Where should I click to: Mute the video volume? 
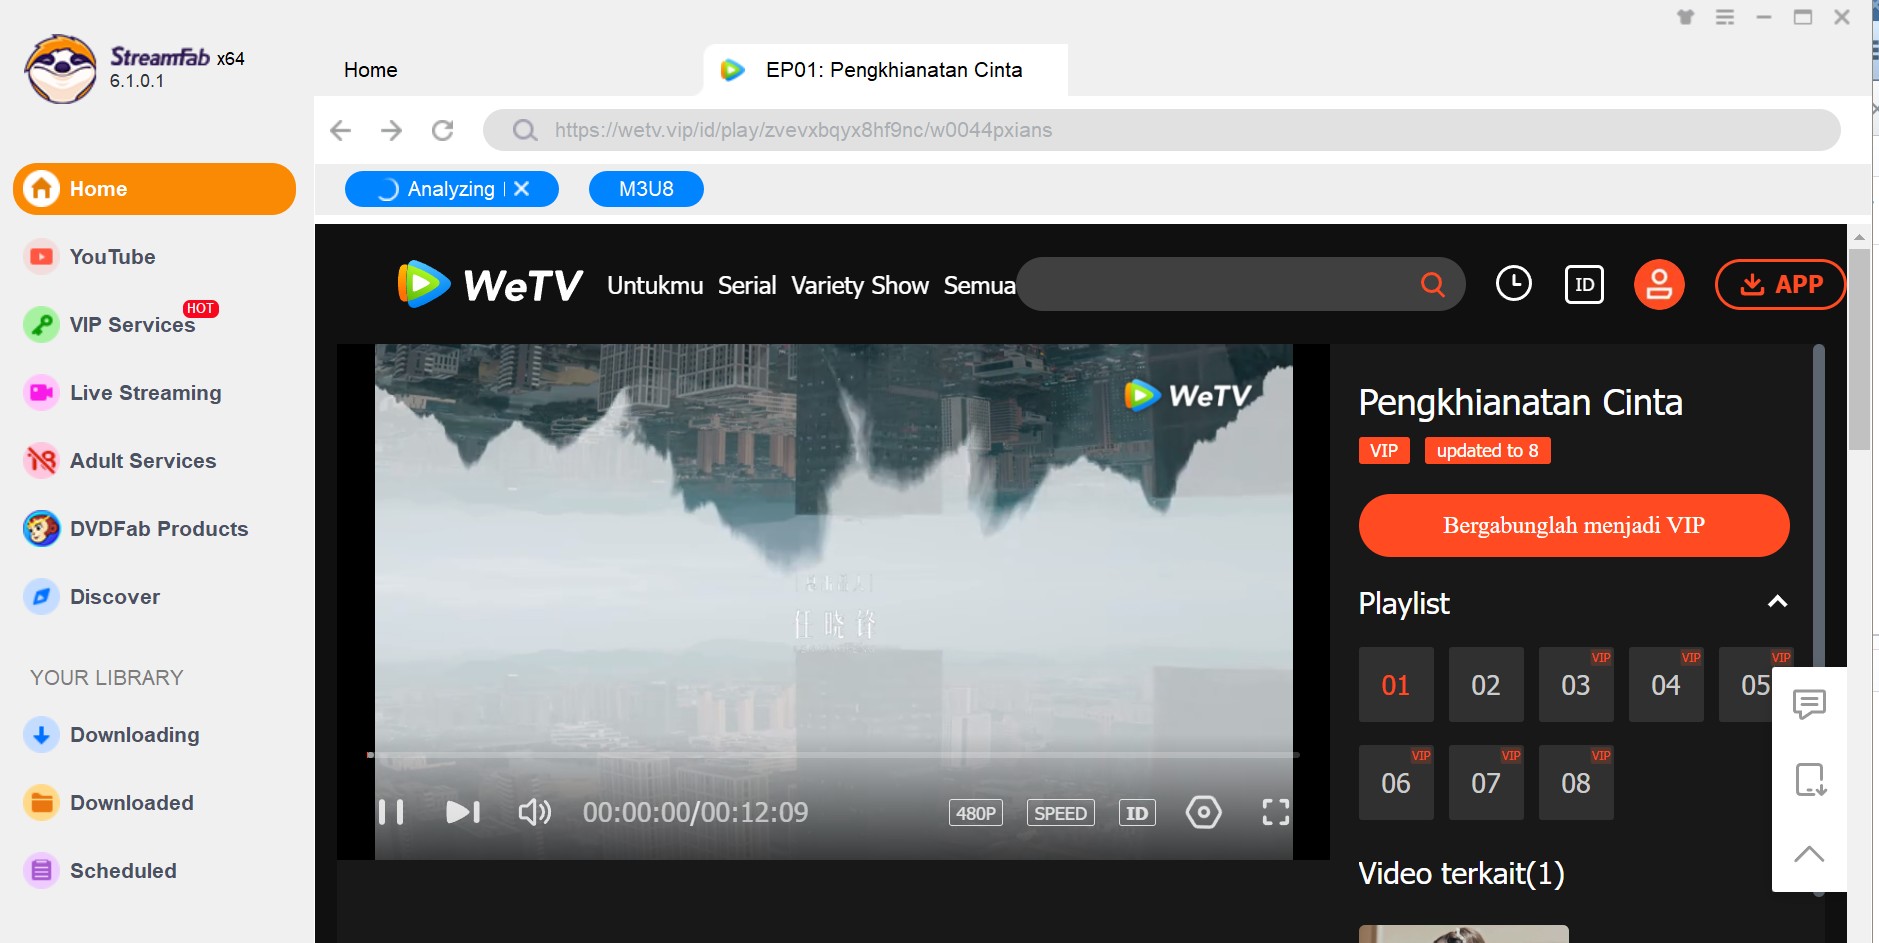[x=534, y=812]
